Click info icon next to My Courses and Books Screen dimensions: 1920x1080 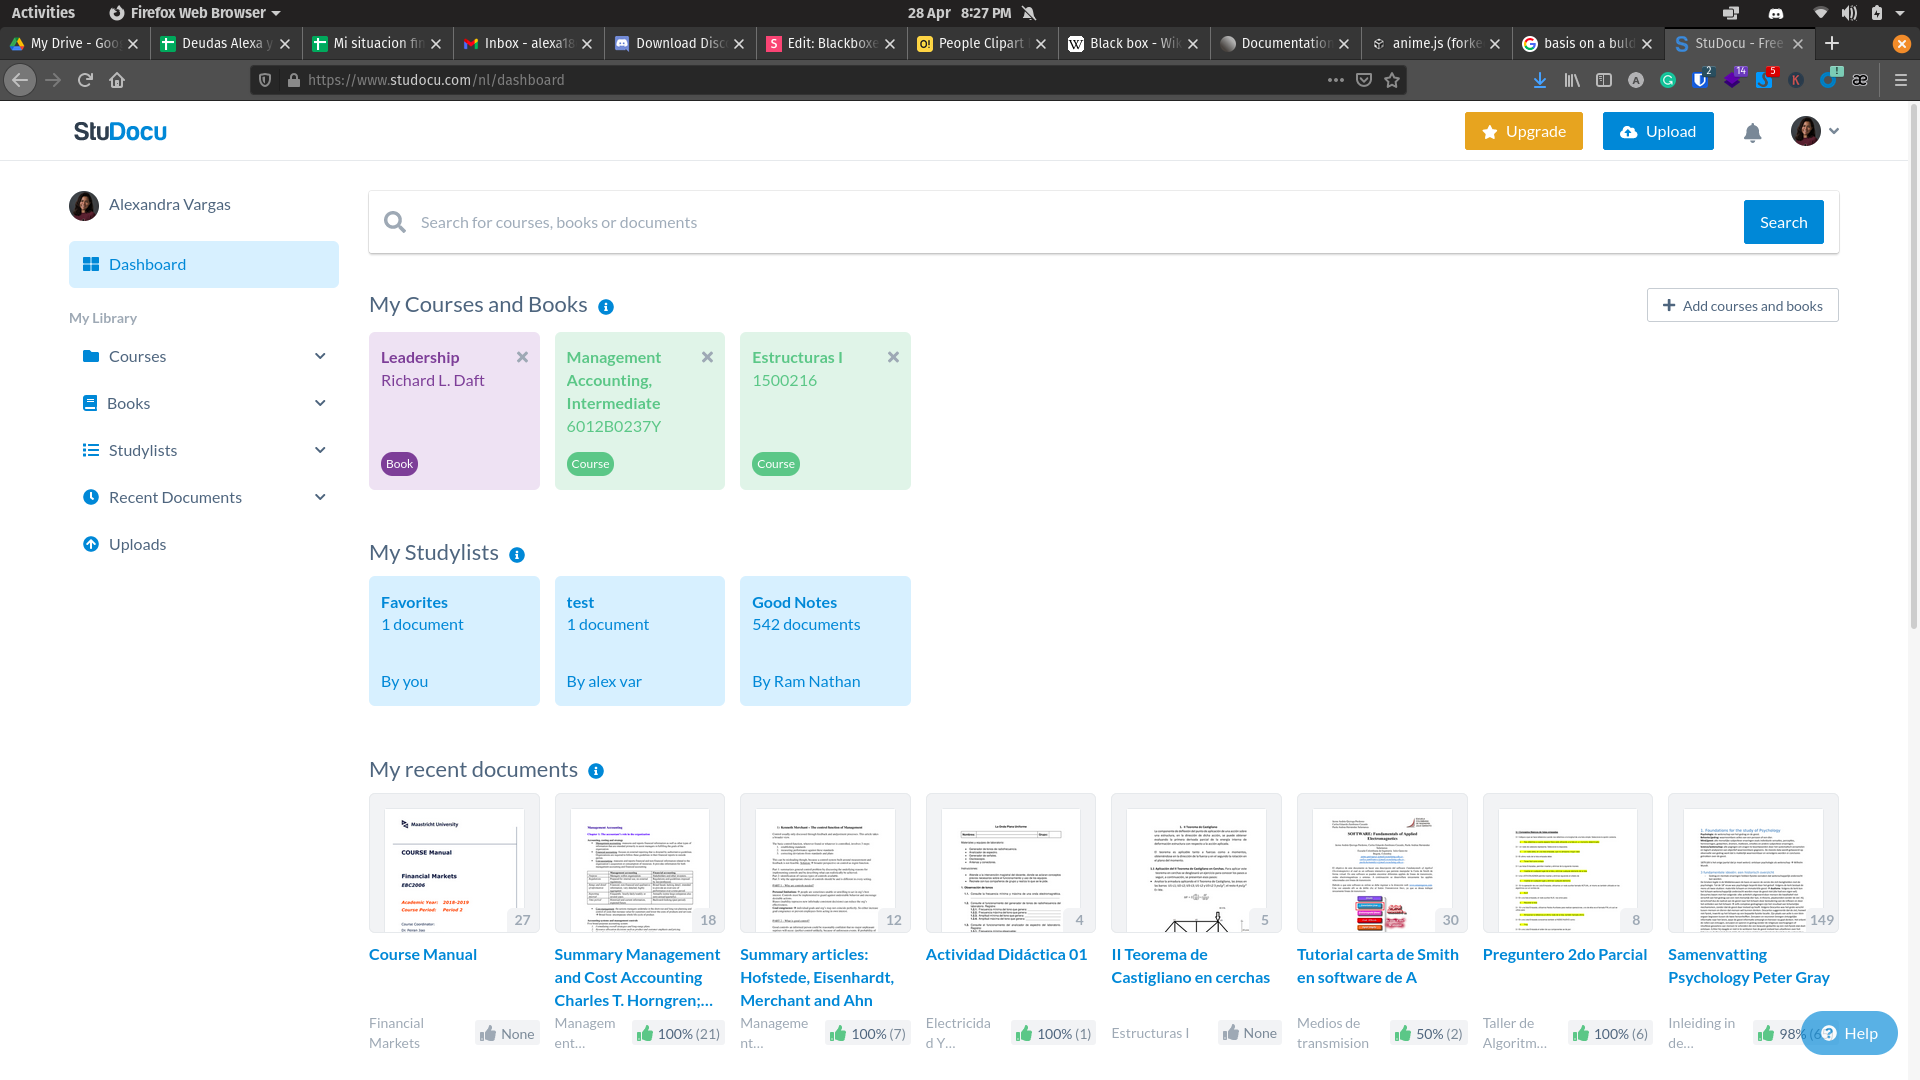point(606,307)
